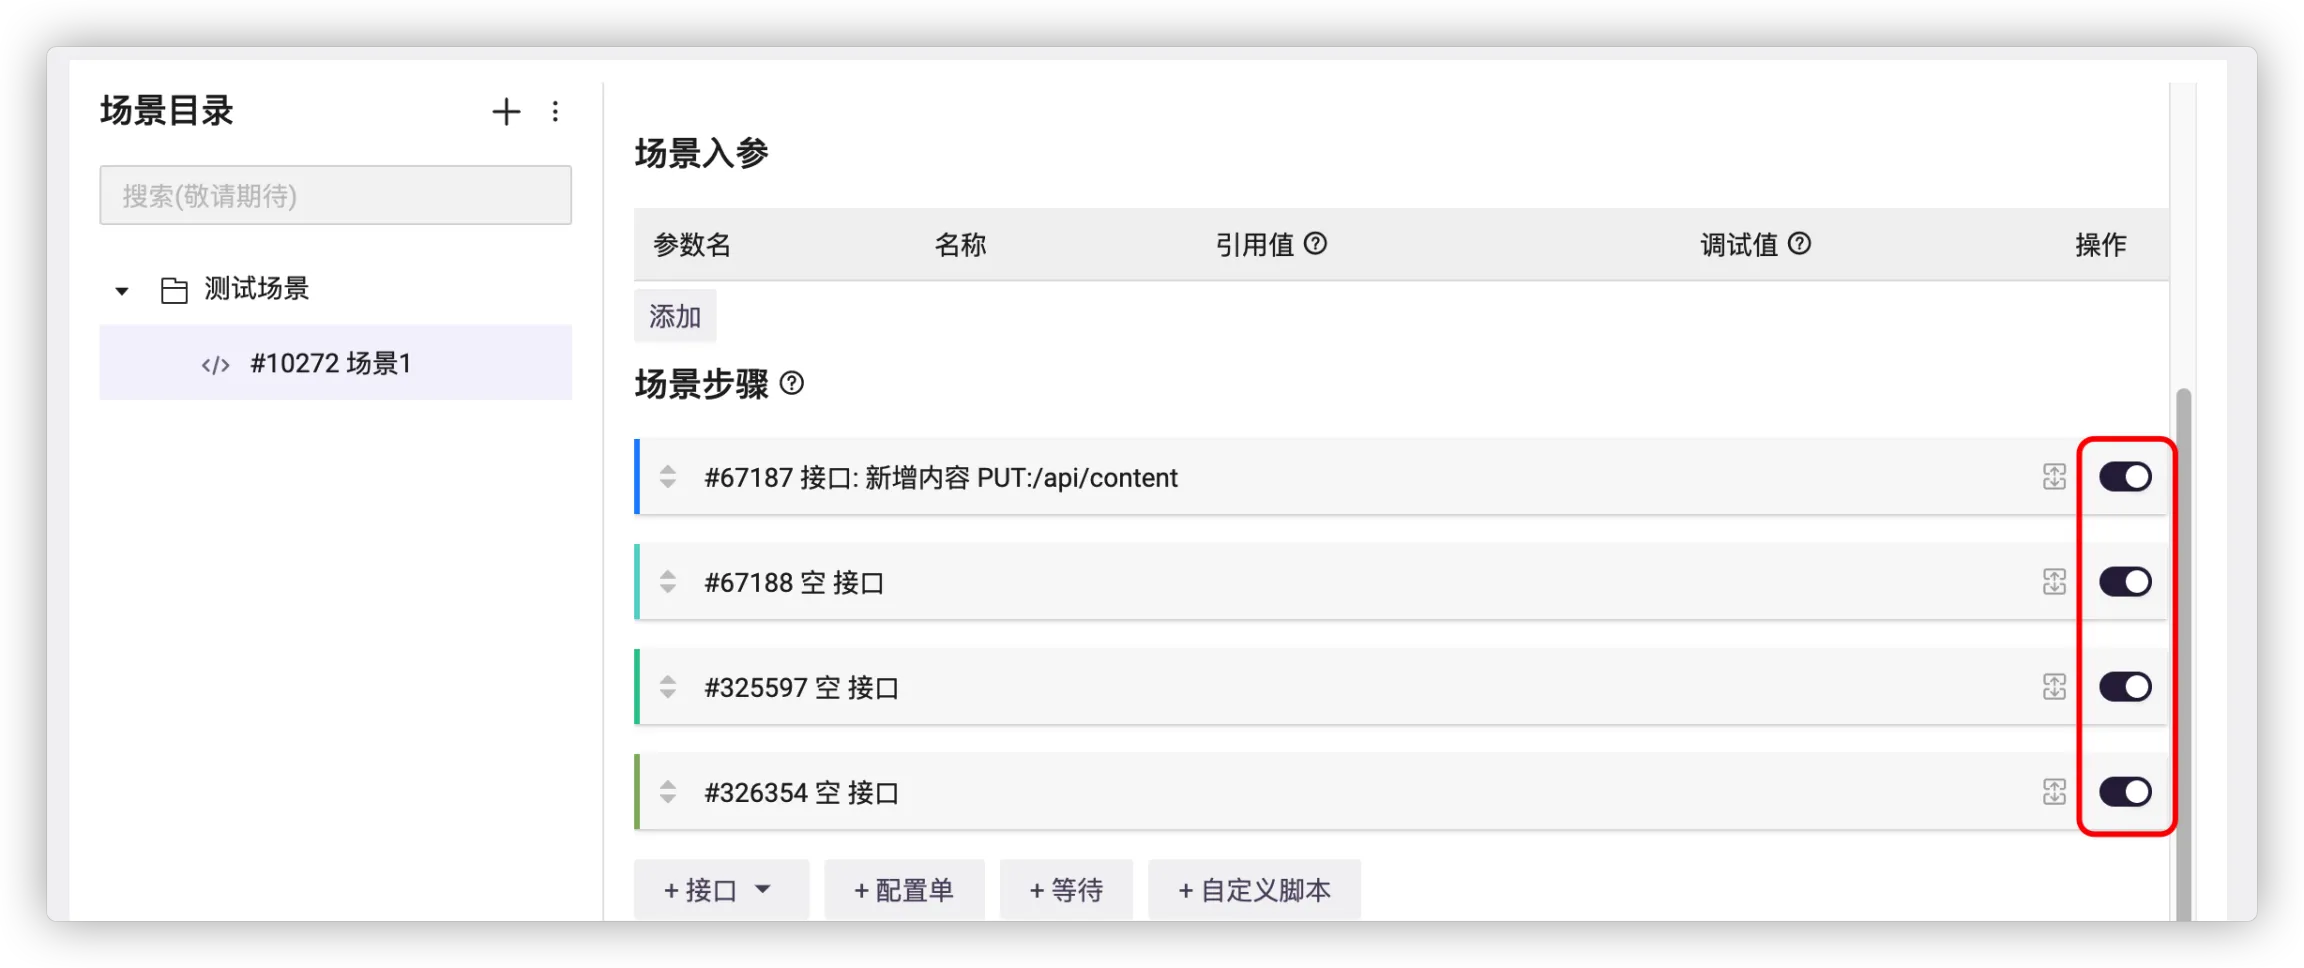Click the expand icon on step #67187
Viewport: 2304px width, 968px height.
coord(2054,477)
